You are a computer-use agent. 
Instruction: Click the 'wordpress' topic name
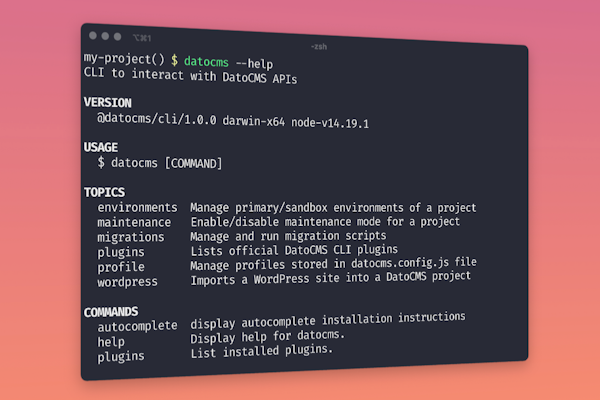tap(127, 282)
